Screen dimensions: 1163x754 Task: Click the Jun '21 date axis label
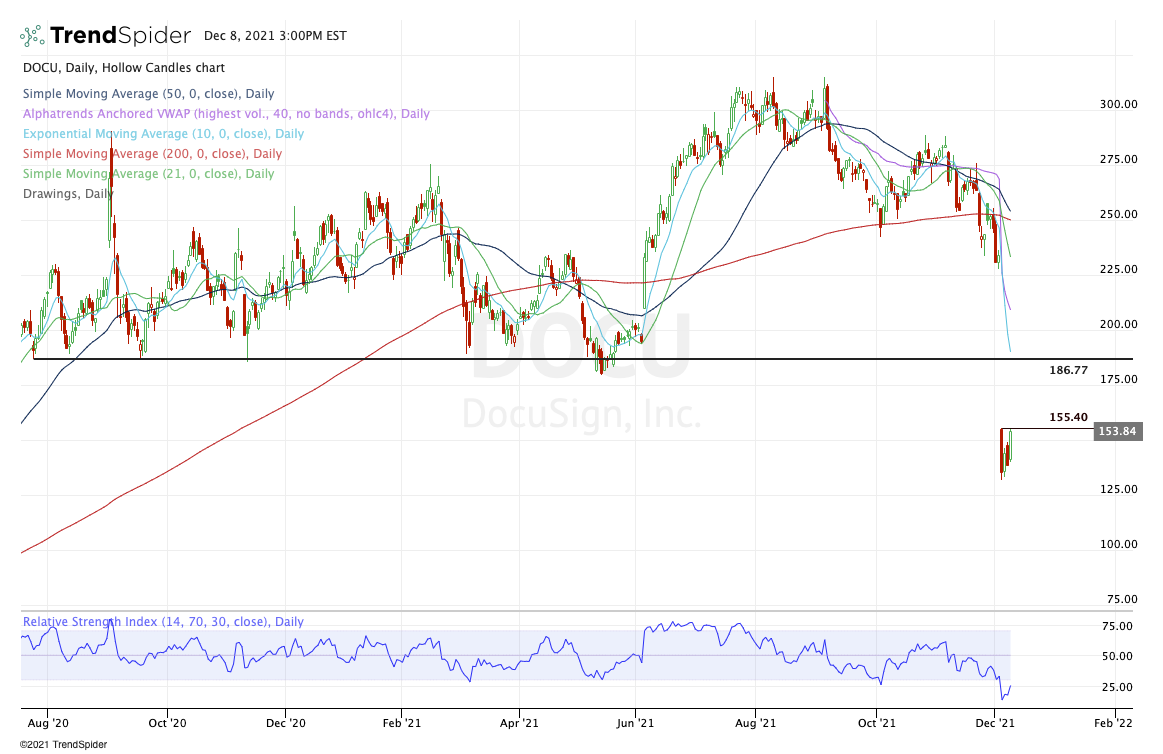click(x=636, y=723)
